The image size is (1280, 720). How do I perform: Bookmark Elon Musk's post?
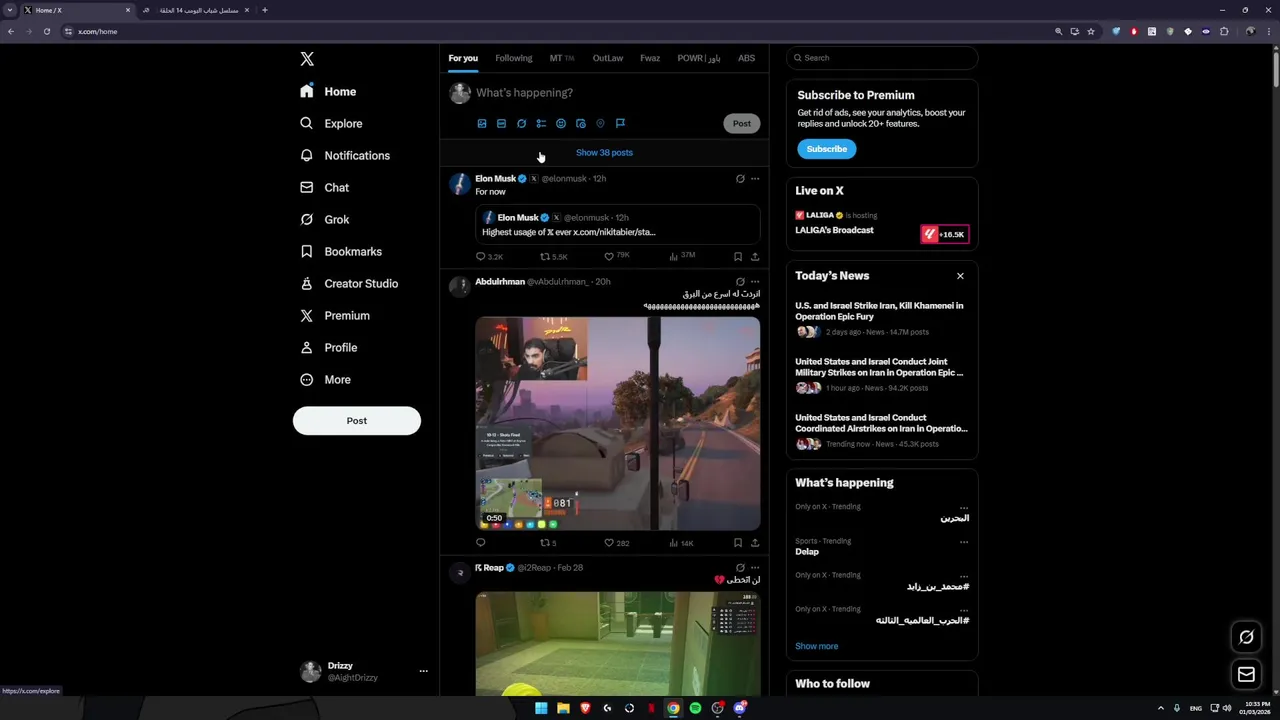(x=738, y=257)
